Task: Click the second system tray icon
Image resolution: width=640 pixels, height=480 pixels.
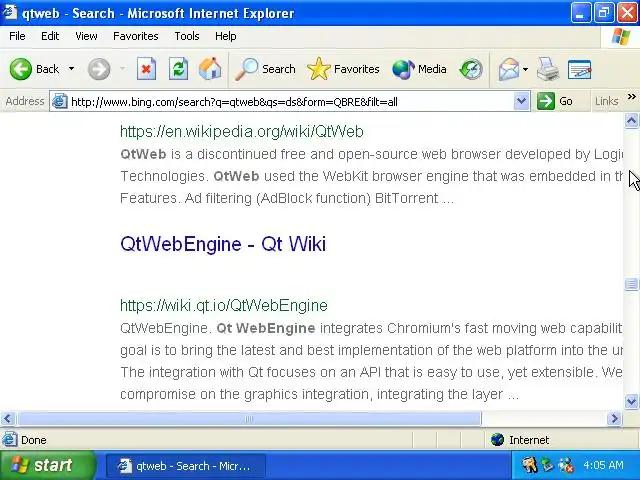Action: click(547, 465)
